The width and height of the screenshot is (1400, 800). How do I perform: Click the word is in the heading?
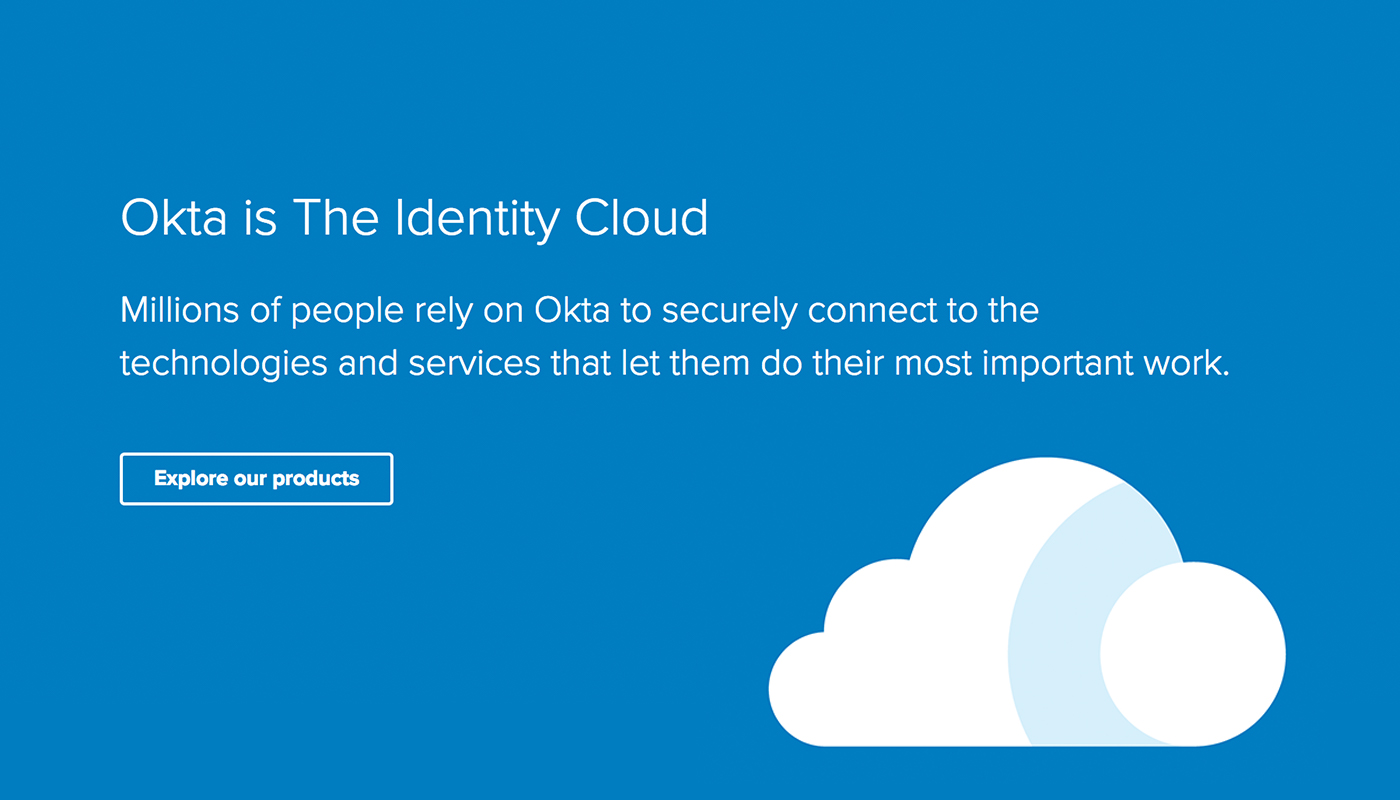(x=259, y=218)
